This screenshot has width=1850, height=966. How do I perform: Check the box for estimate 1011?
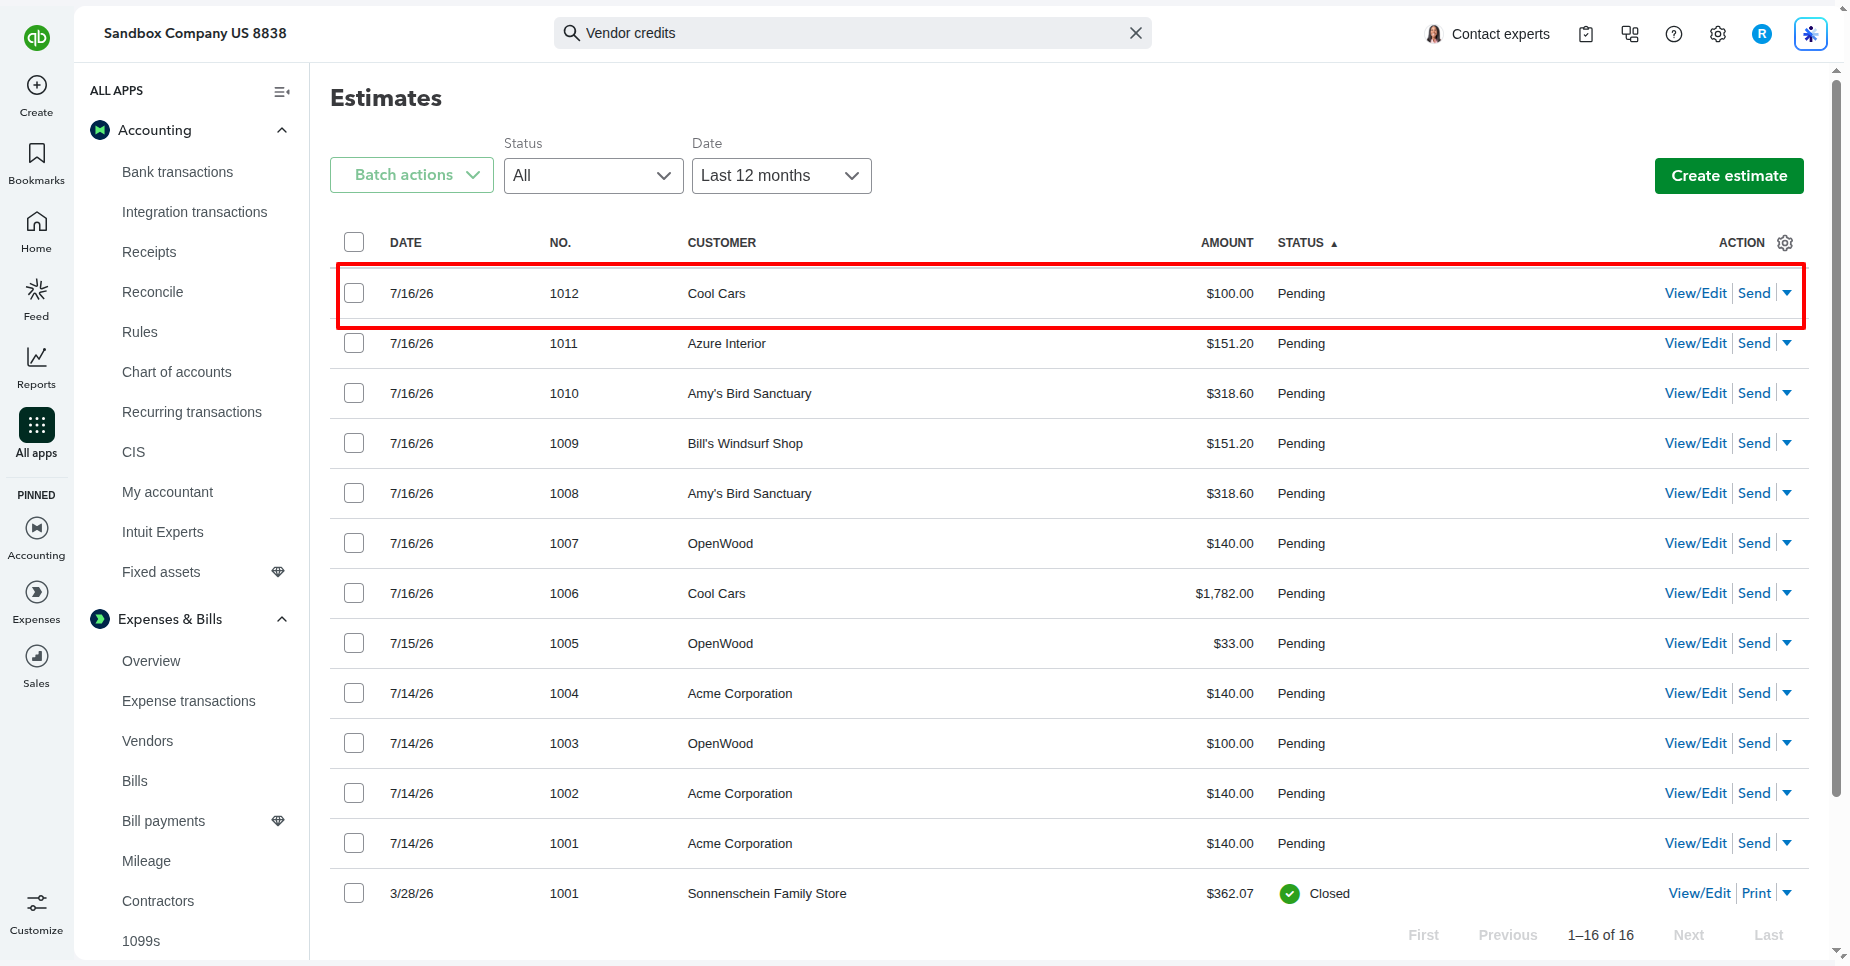[x=354, y=343]
